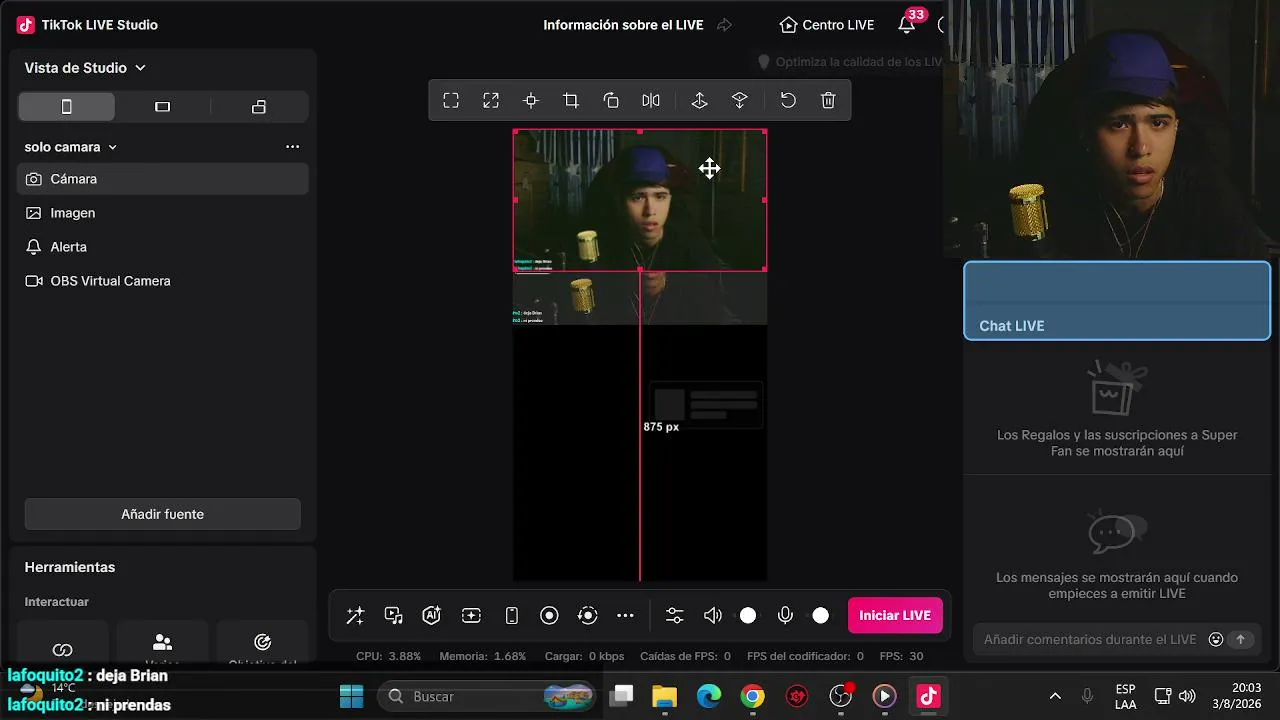This screenshot has height=720, width=1280.
Task: Move the source layer up
Action: coord(700,100)
